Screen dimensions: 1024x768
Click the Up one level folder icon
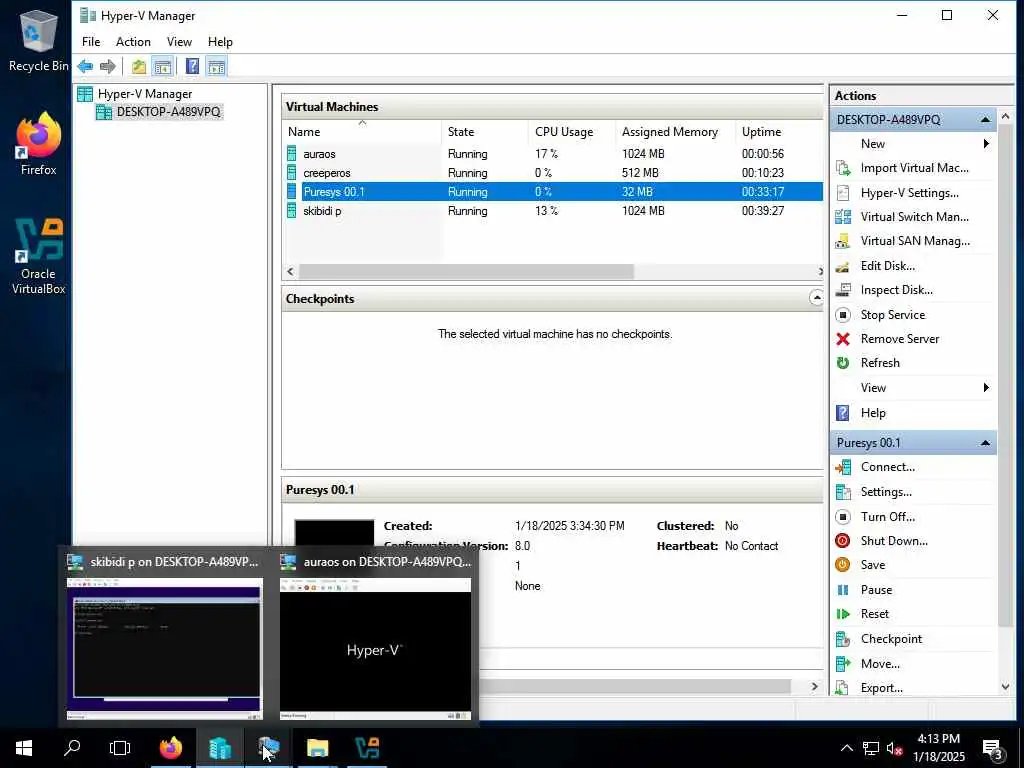coord(138,67)
